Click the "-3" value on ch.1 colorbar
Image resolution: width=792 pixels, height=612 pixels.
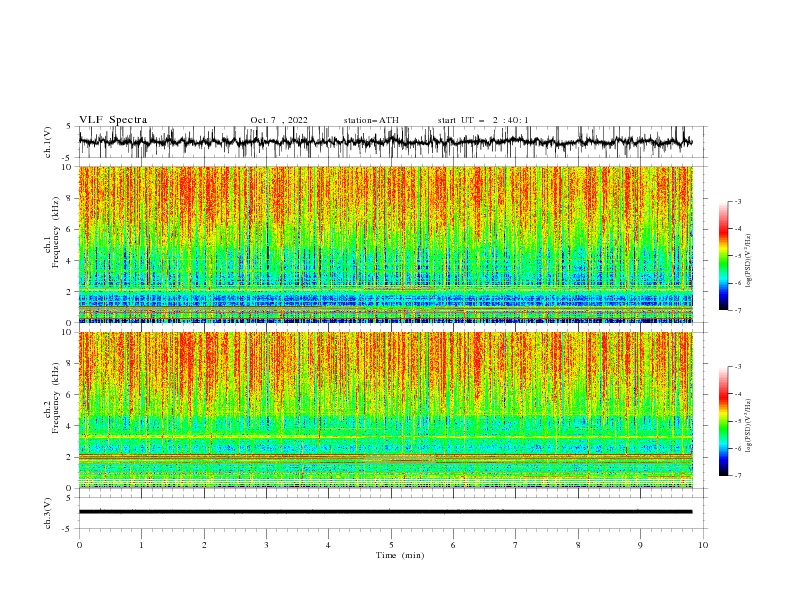tap(737, 201)
